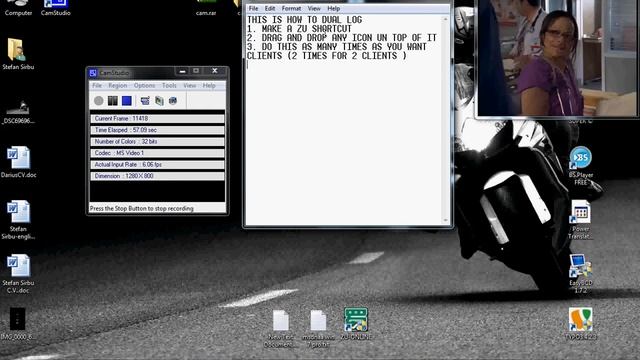Click the webcam video overlay
640x360 pixels.
(557, 58)
